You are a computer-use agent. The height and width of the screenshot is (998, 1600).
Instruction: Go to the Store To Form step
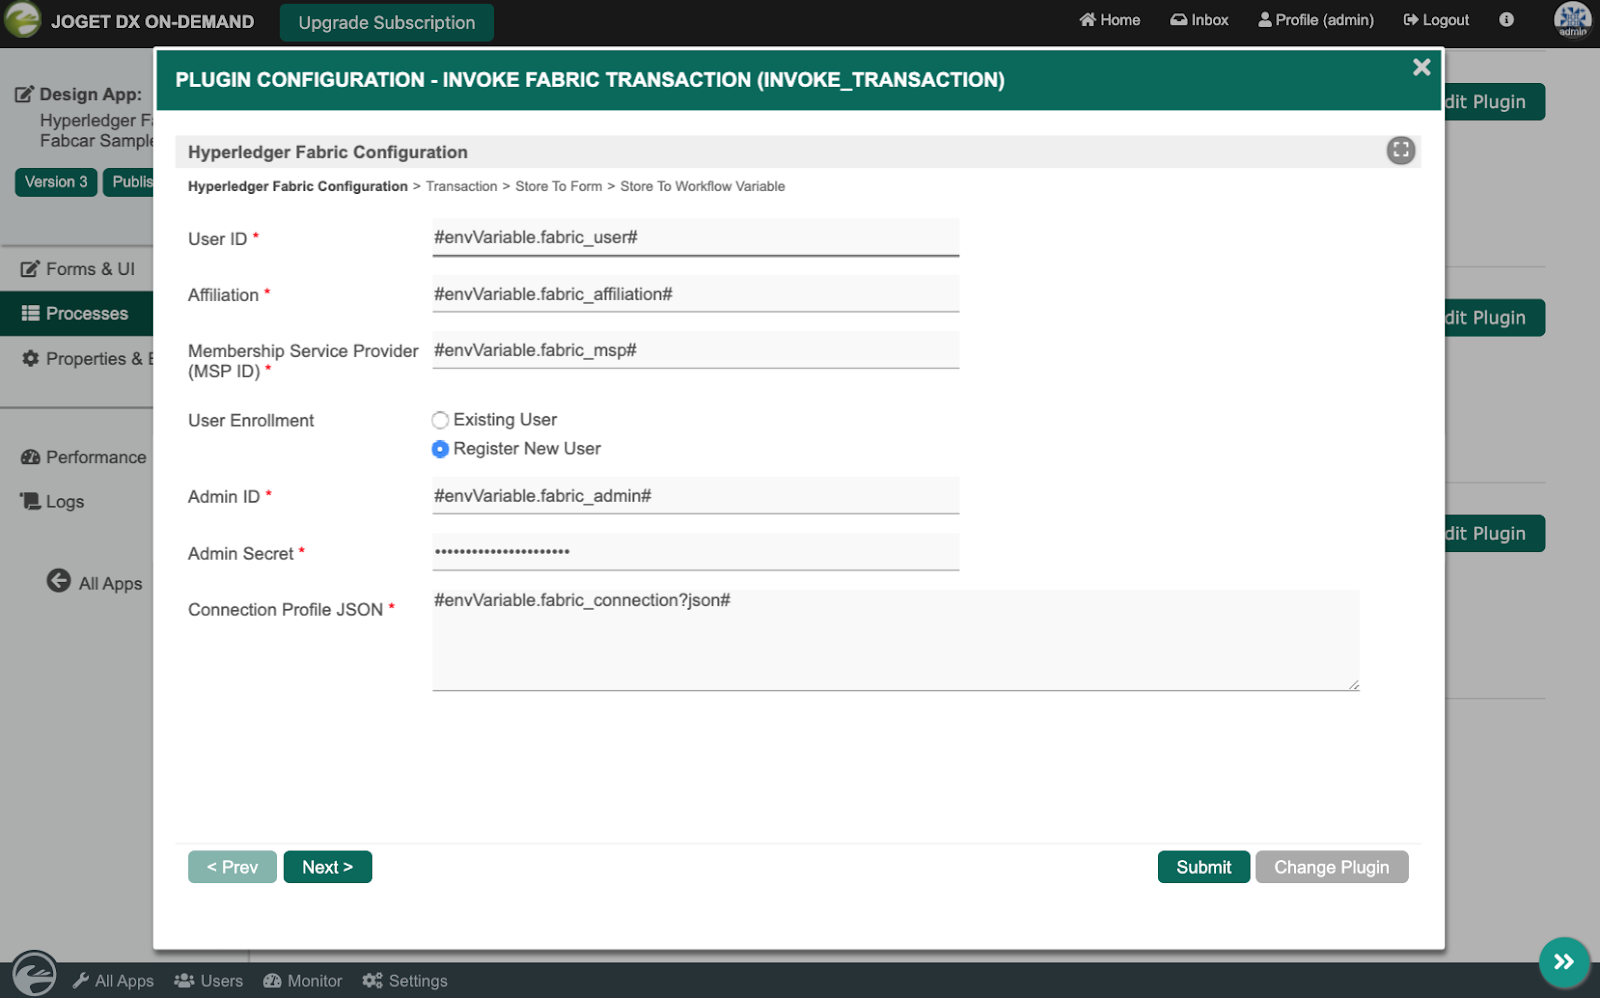(558, 186)
